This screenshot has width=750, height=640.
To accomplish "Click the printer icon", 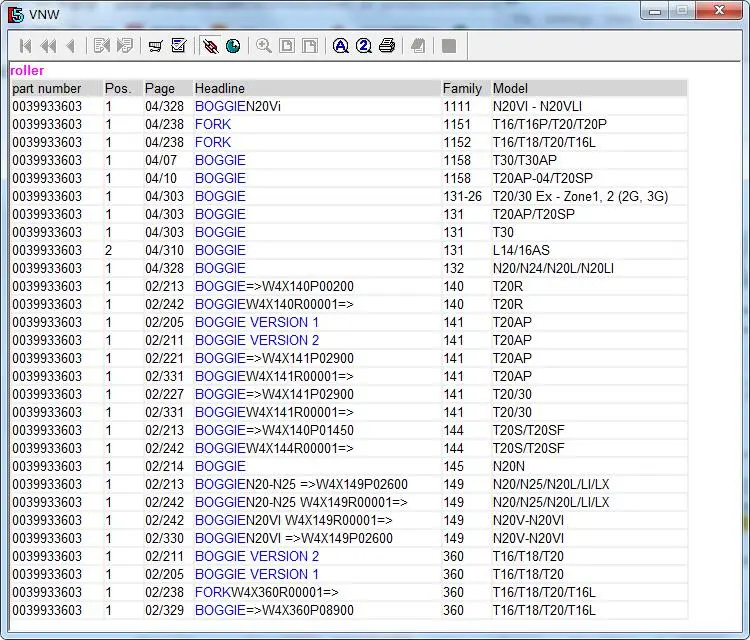I will [387, 46].
